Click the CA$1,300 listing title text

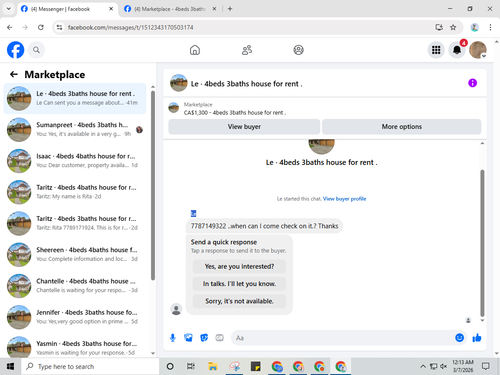click(235, 113)
